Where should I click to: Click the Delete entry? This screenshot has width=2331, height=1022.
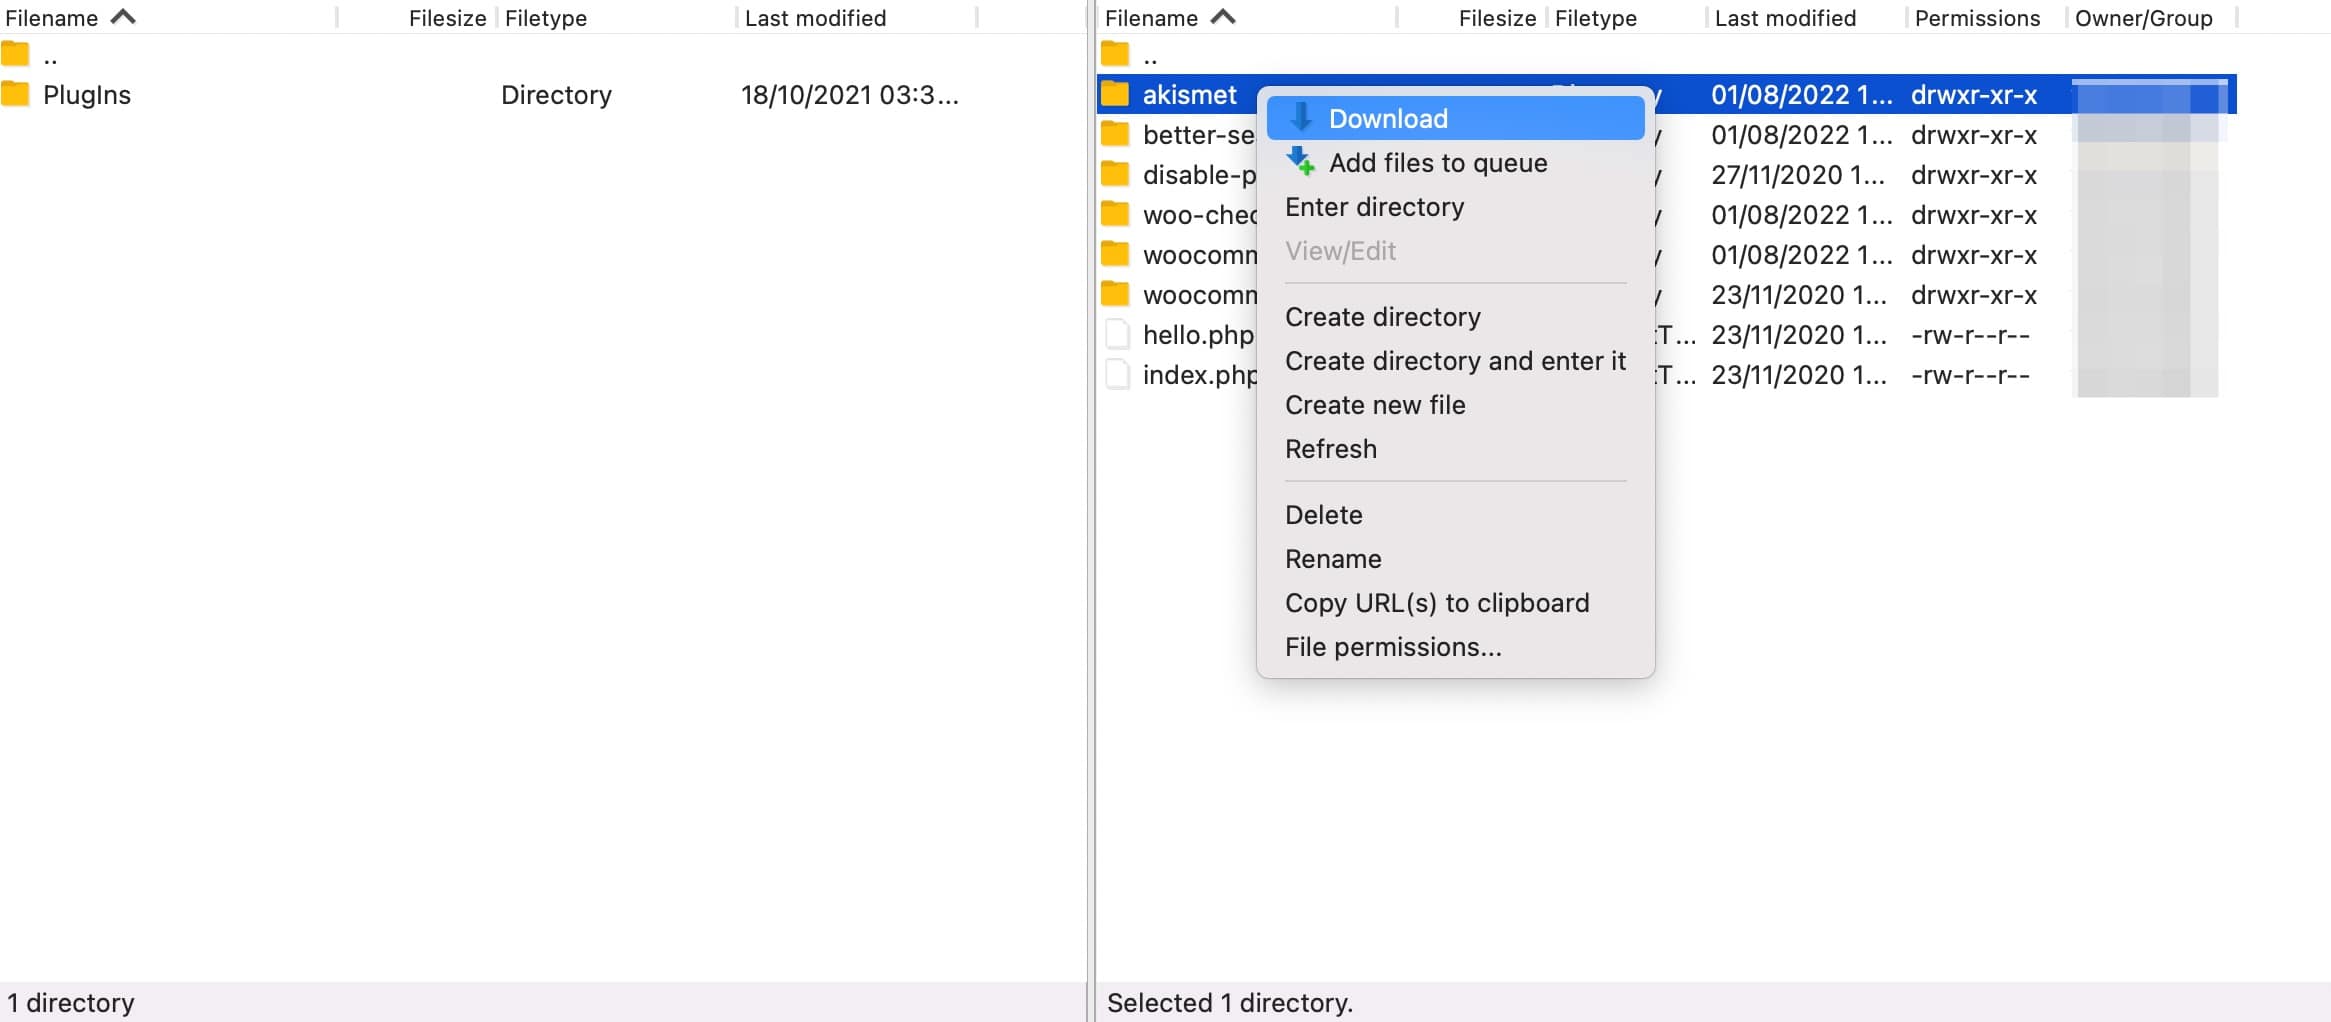[1324, 514]
